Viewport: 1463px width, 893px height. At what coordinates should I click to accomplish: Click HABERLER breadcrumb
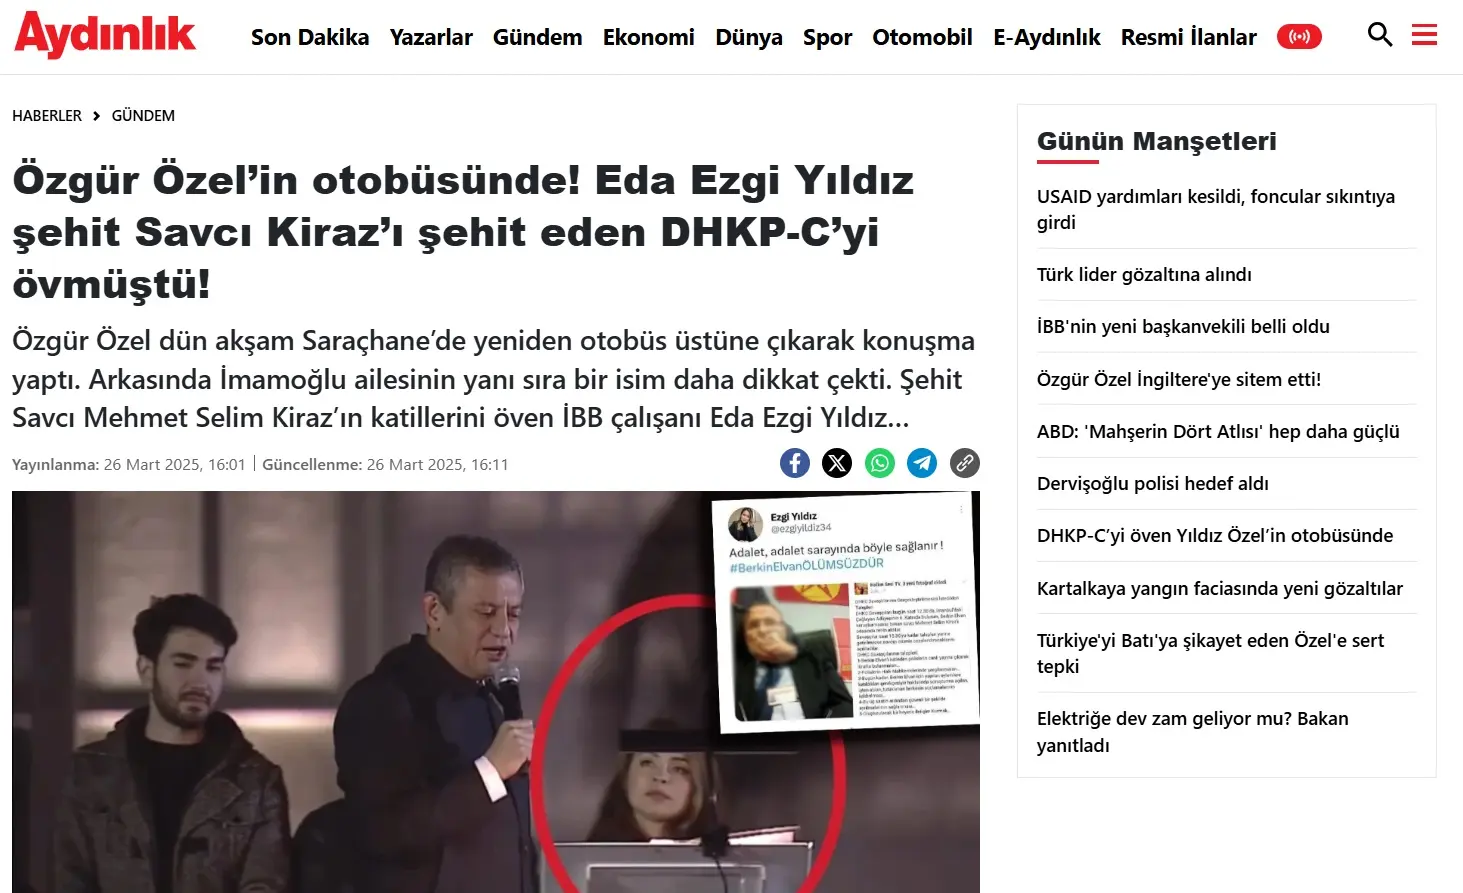(x=47, y=116)
